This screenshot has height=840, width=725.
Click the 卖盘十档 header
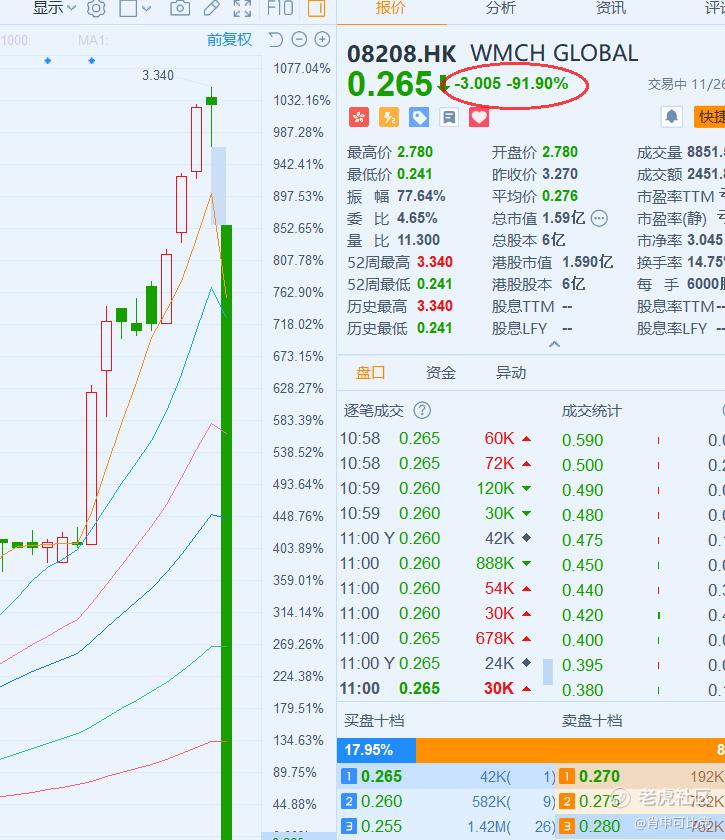[592, 721]
